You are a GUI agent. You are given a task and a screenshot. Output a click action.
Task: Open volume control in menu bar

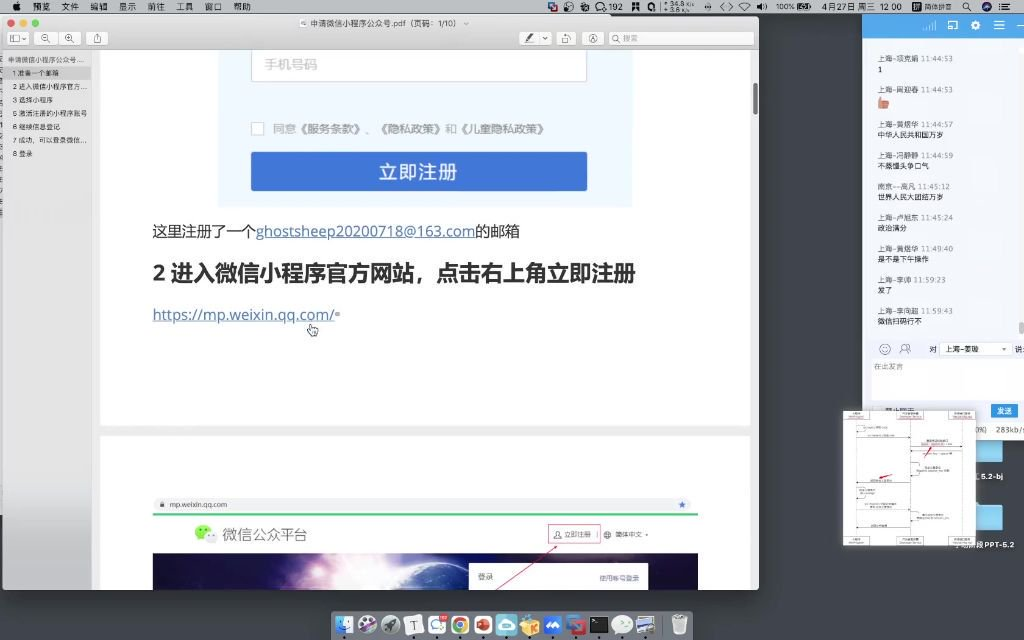point(761,7)
